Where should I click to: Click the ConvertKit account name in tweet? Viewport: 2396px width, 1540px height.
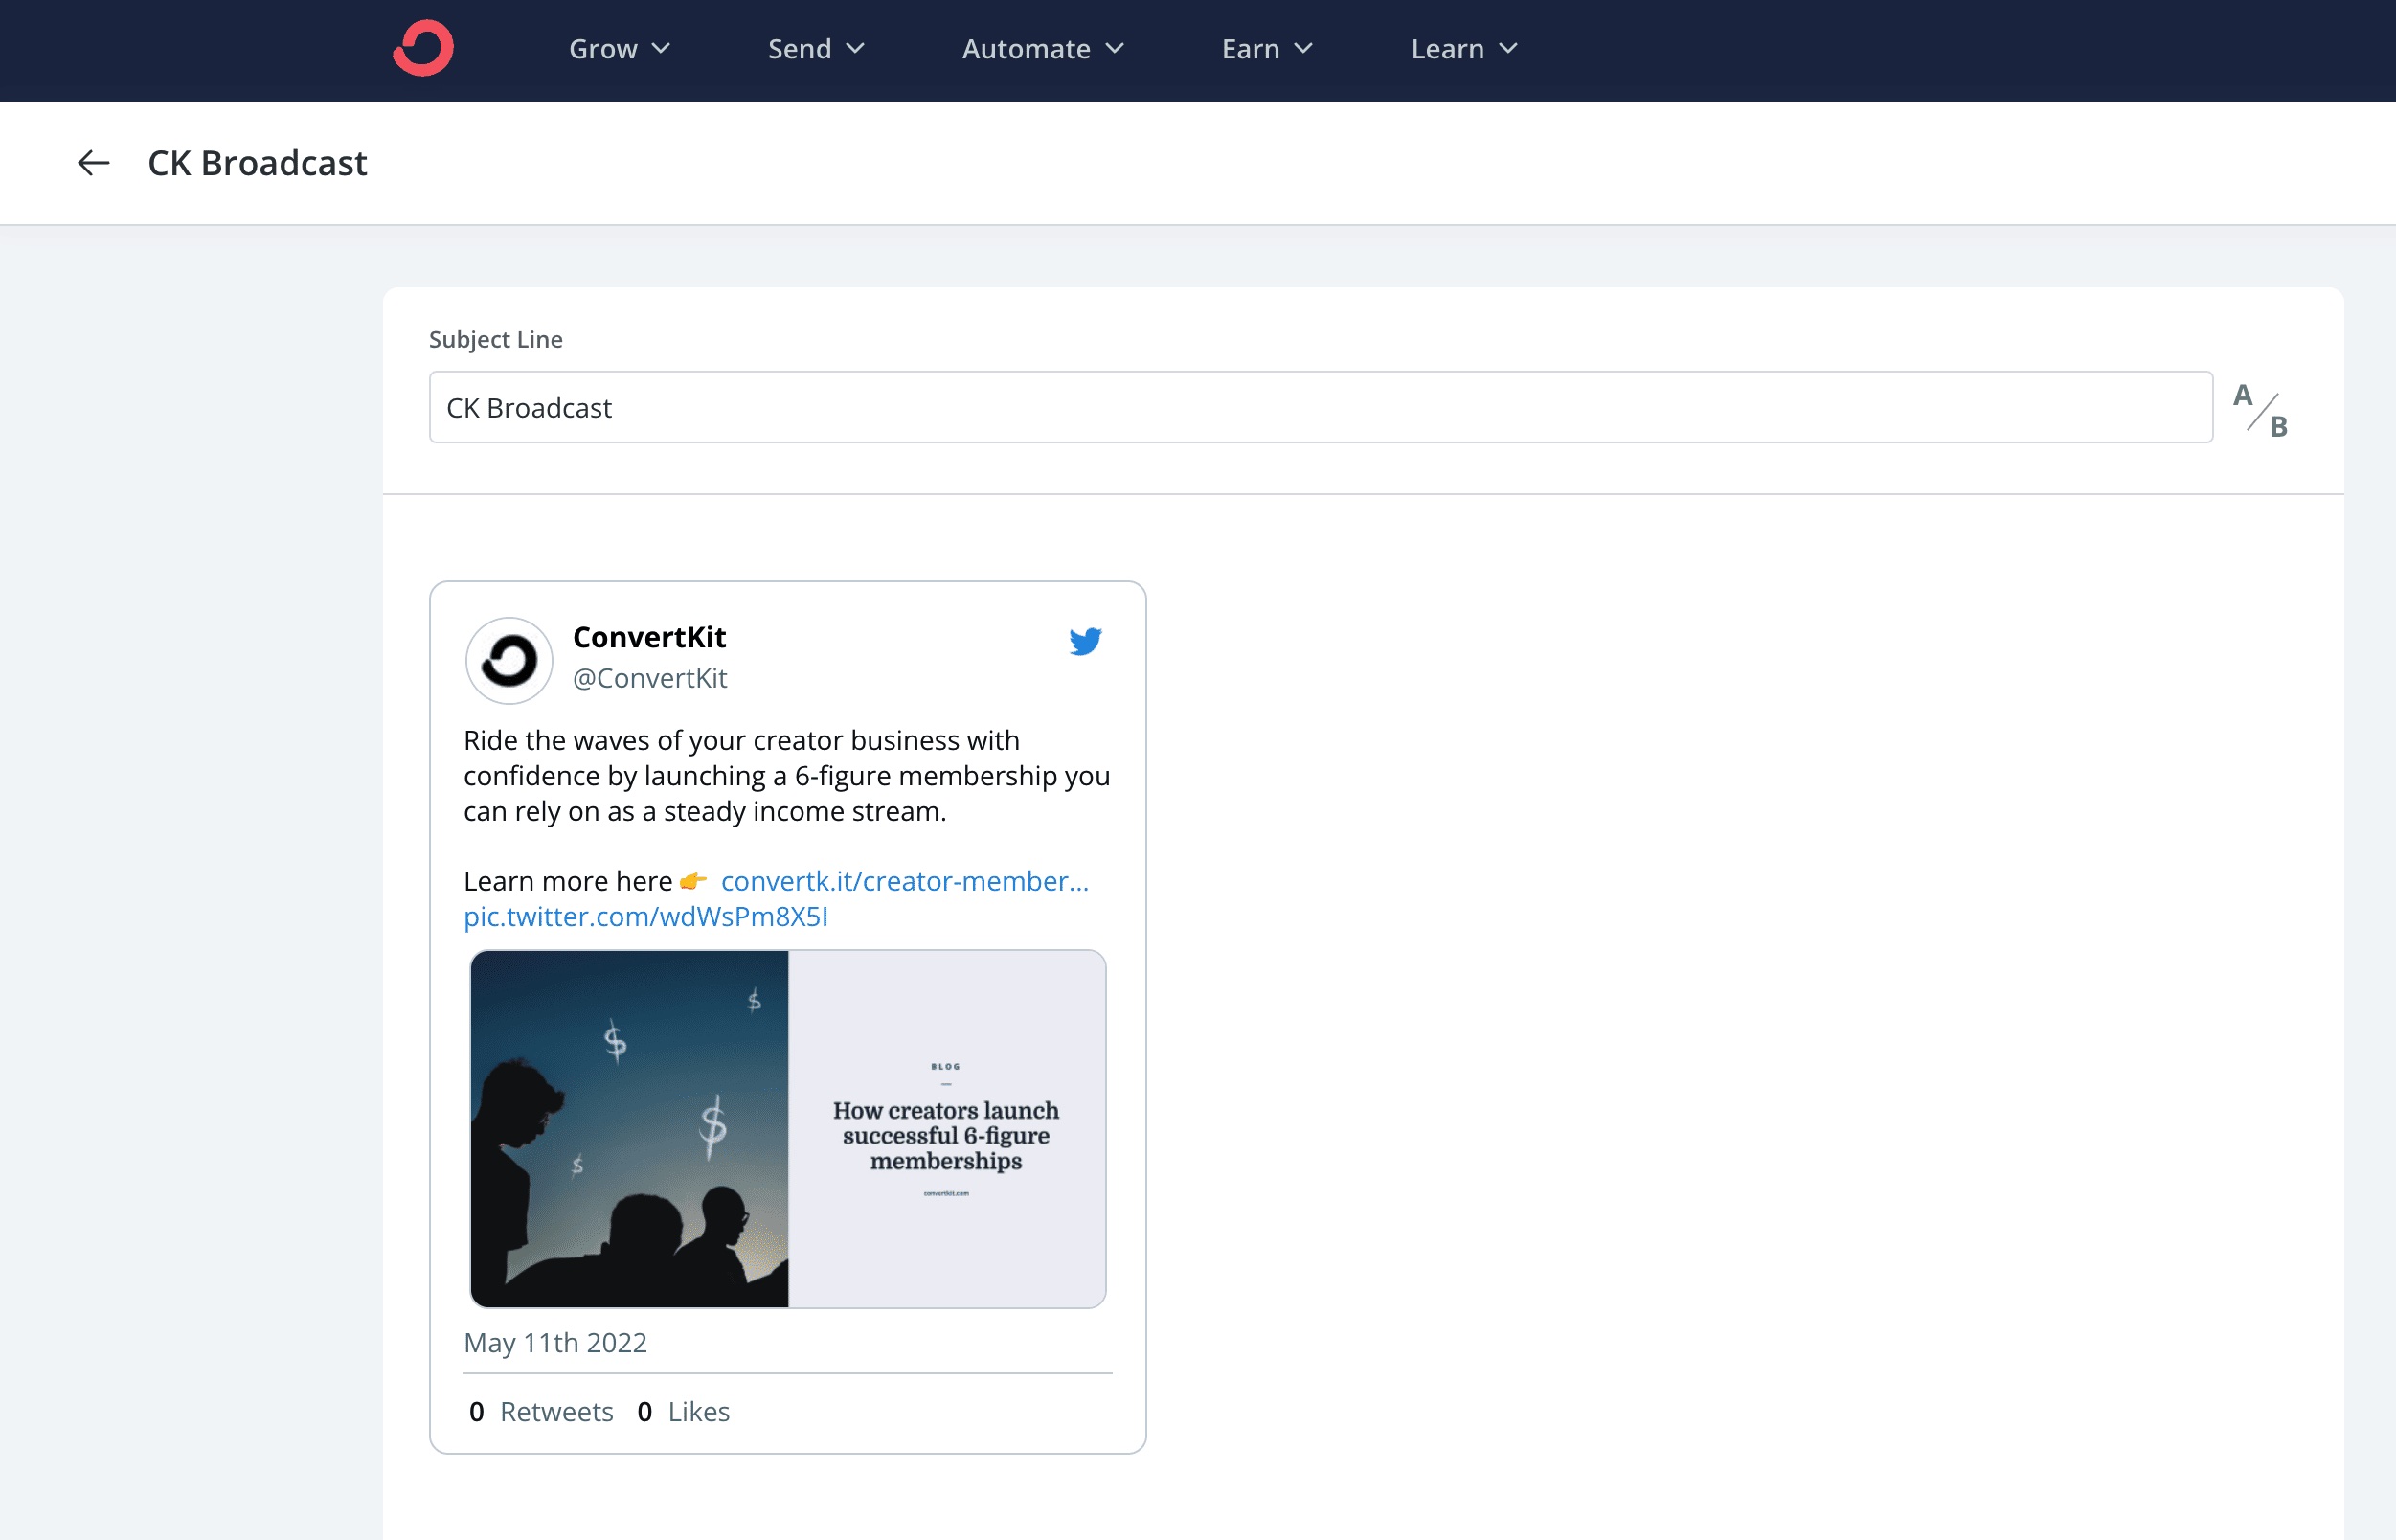pos(649,637)
